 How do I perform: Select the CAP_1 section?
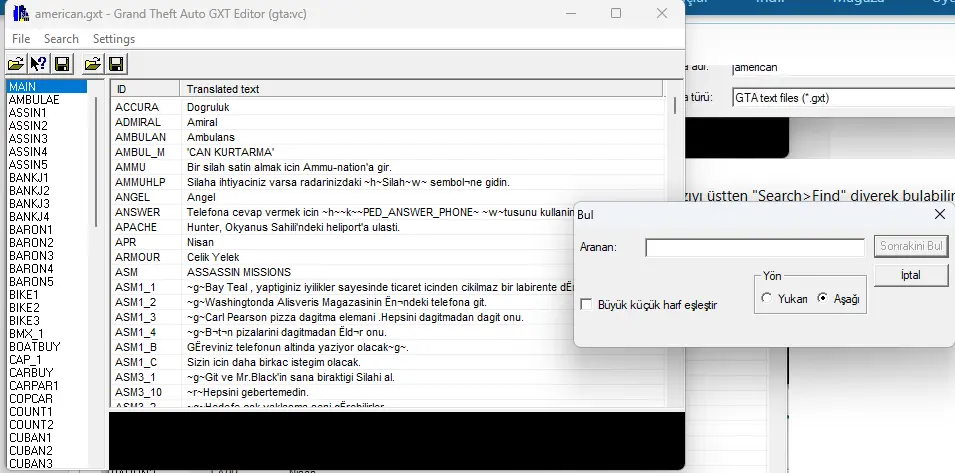click(47, 359)
